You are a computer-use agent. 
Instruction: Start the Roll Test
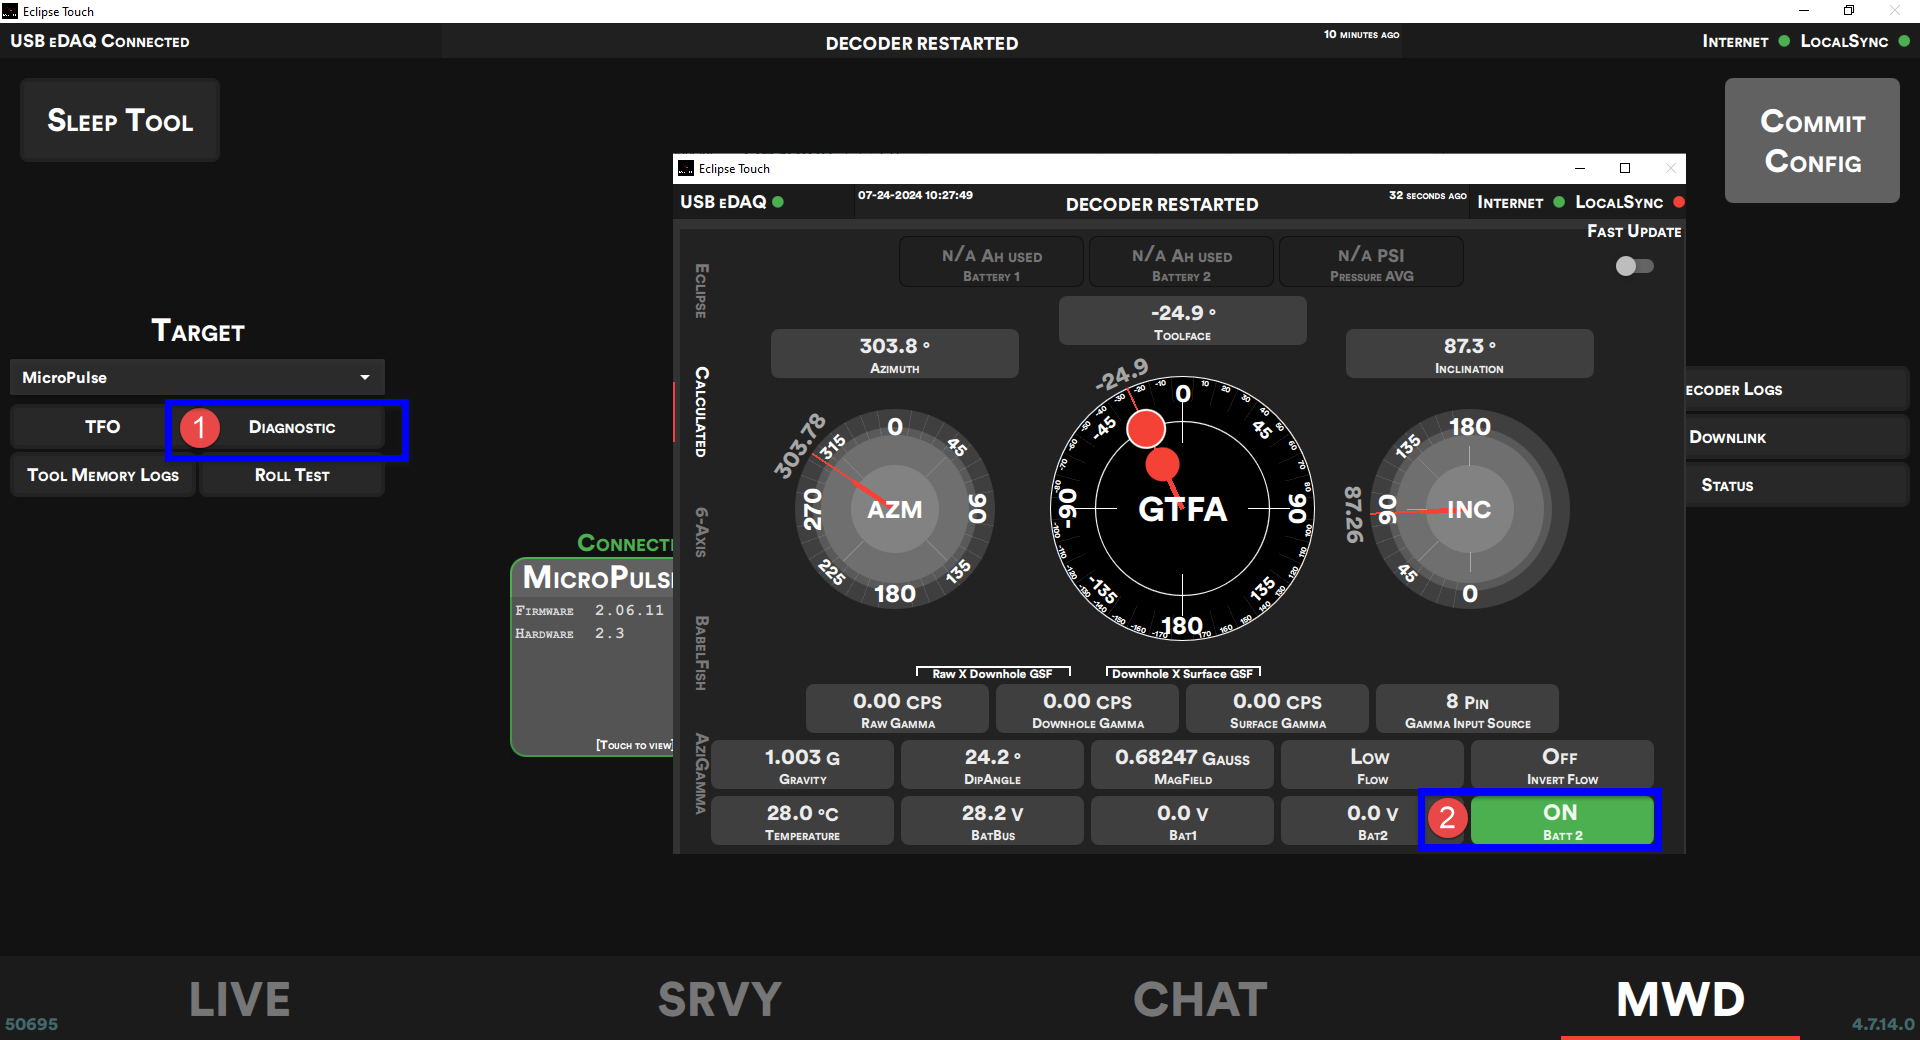[x=292, y=475]
